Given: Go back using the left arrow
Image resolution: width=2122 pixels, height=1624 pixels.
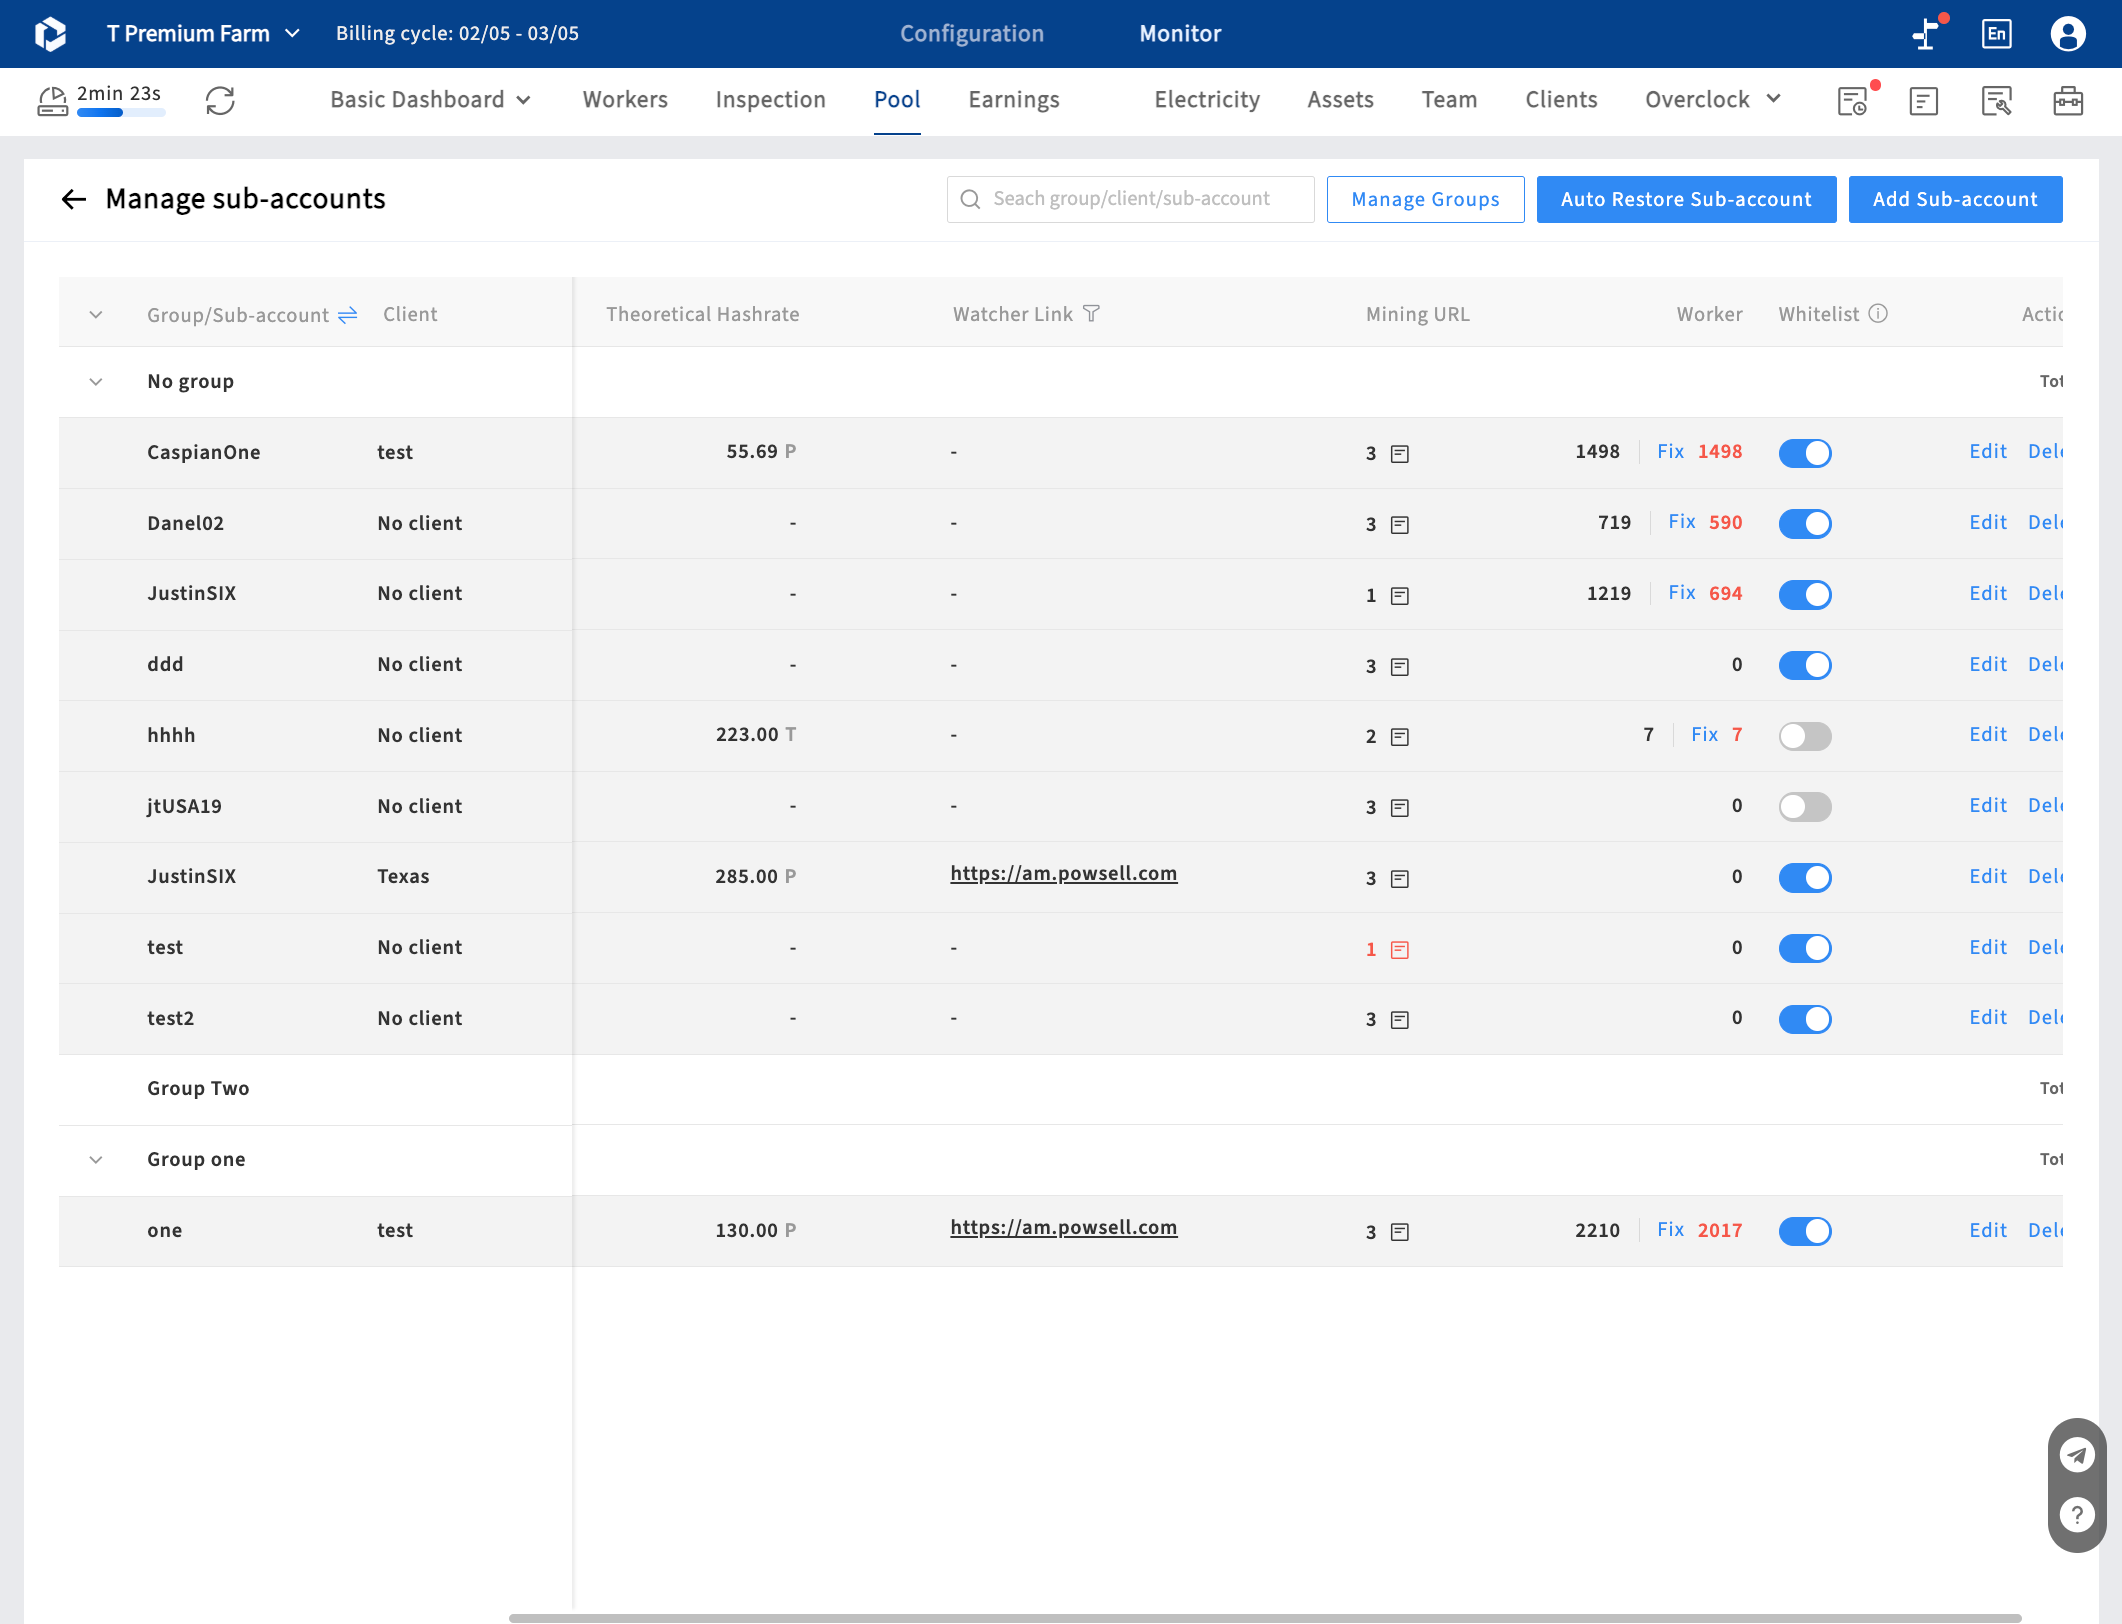Looking at the screenshot, I should (x=73, y=199).
